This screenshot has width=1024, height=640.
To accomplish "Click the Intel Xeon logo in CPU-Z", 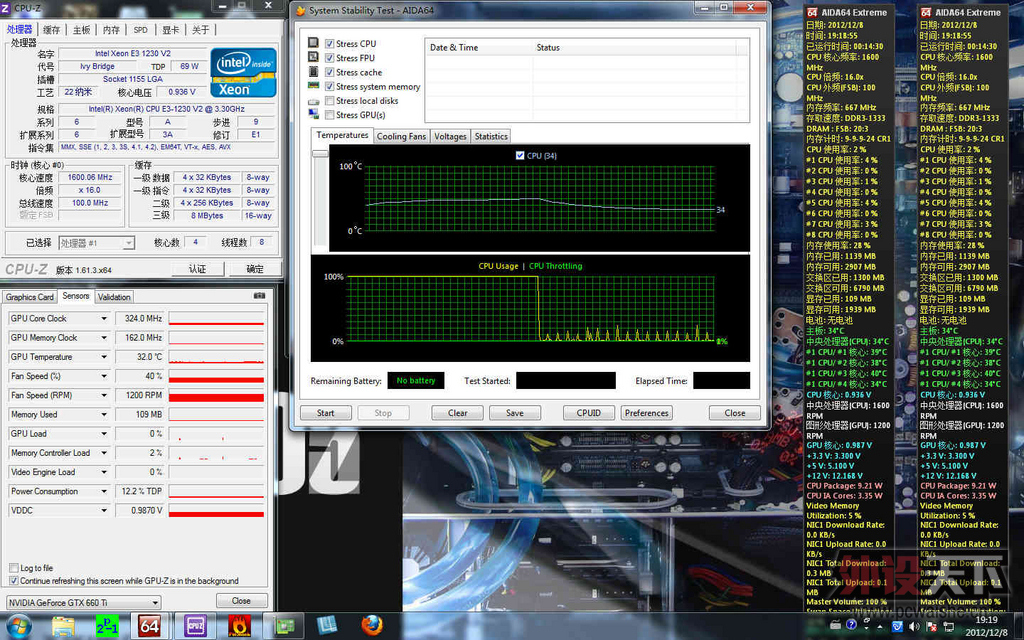I will (x=243, y=72).
